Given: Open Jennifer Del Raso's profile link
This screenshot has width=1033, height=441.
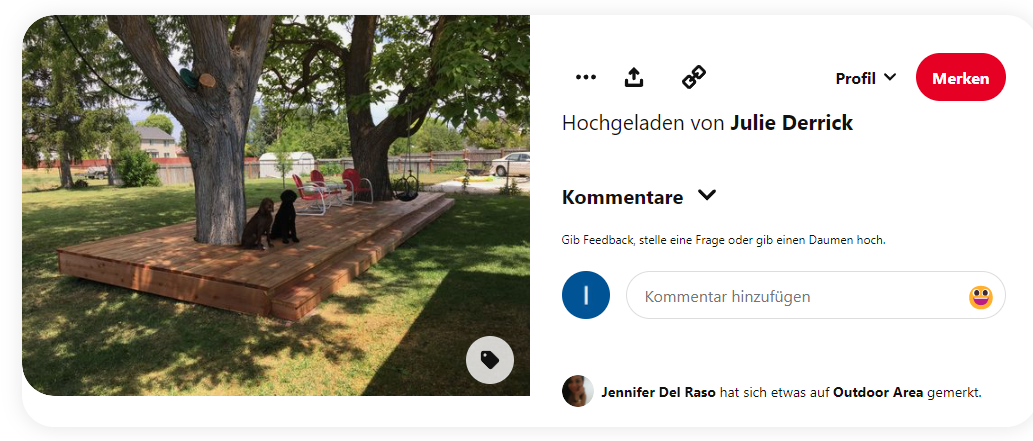Looking at the screenshot, I should pos(658,393).
